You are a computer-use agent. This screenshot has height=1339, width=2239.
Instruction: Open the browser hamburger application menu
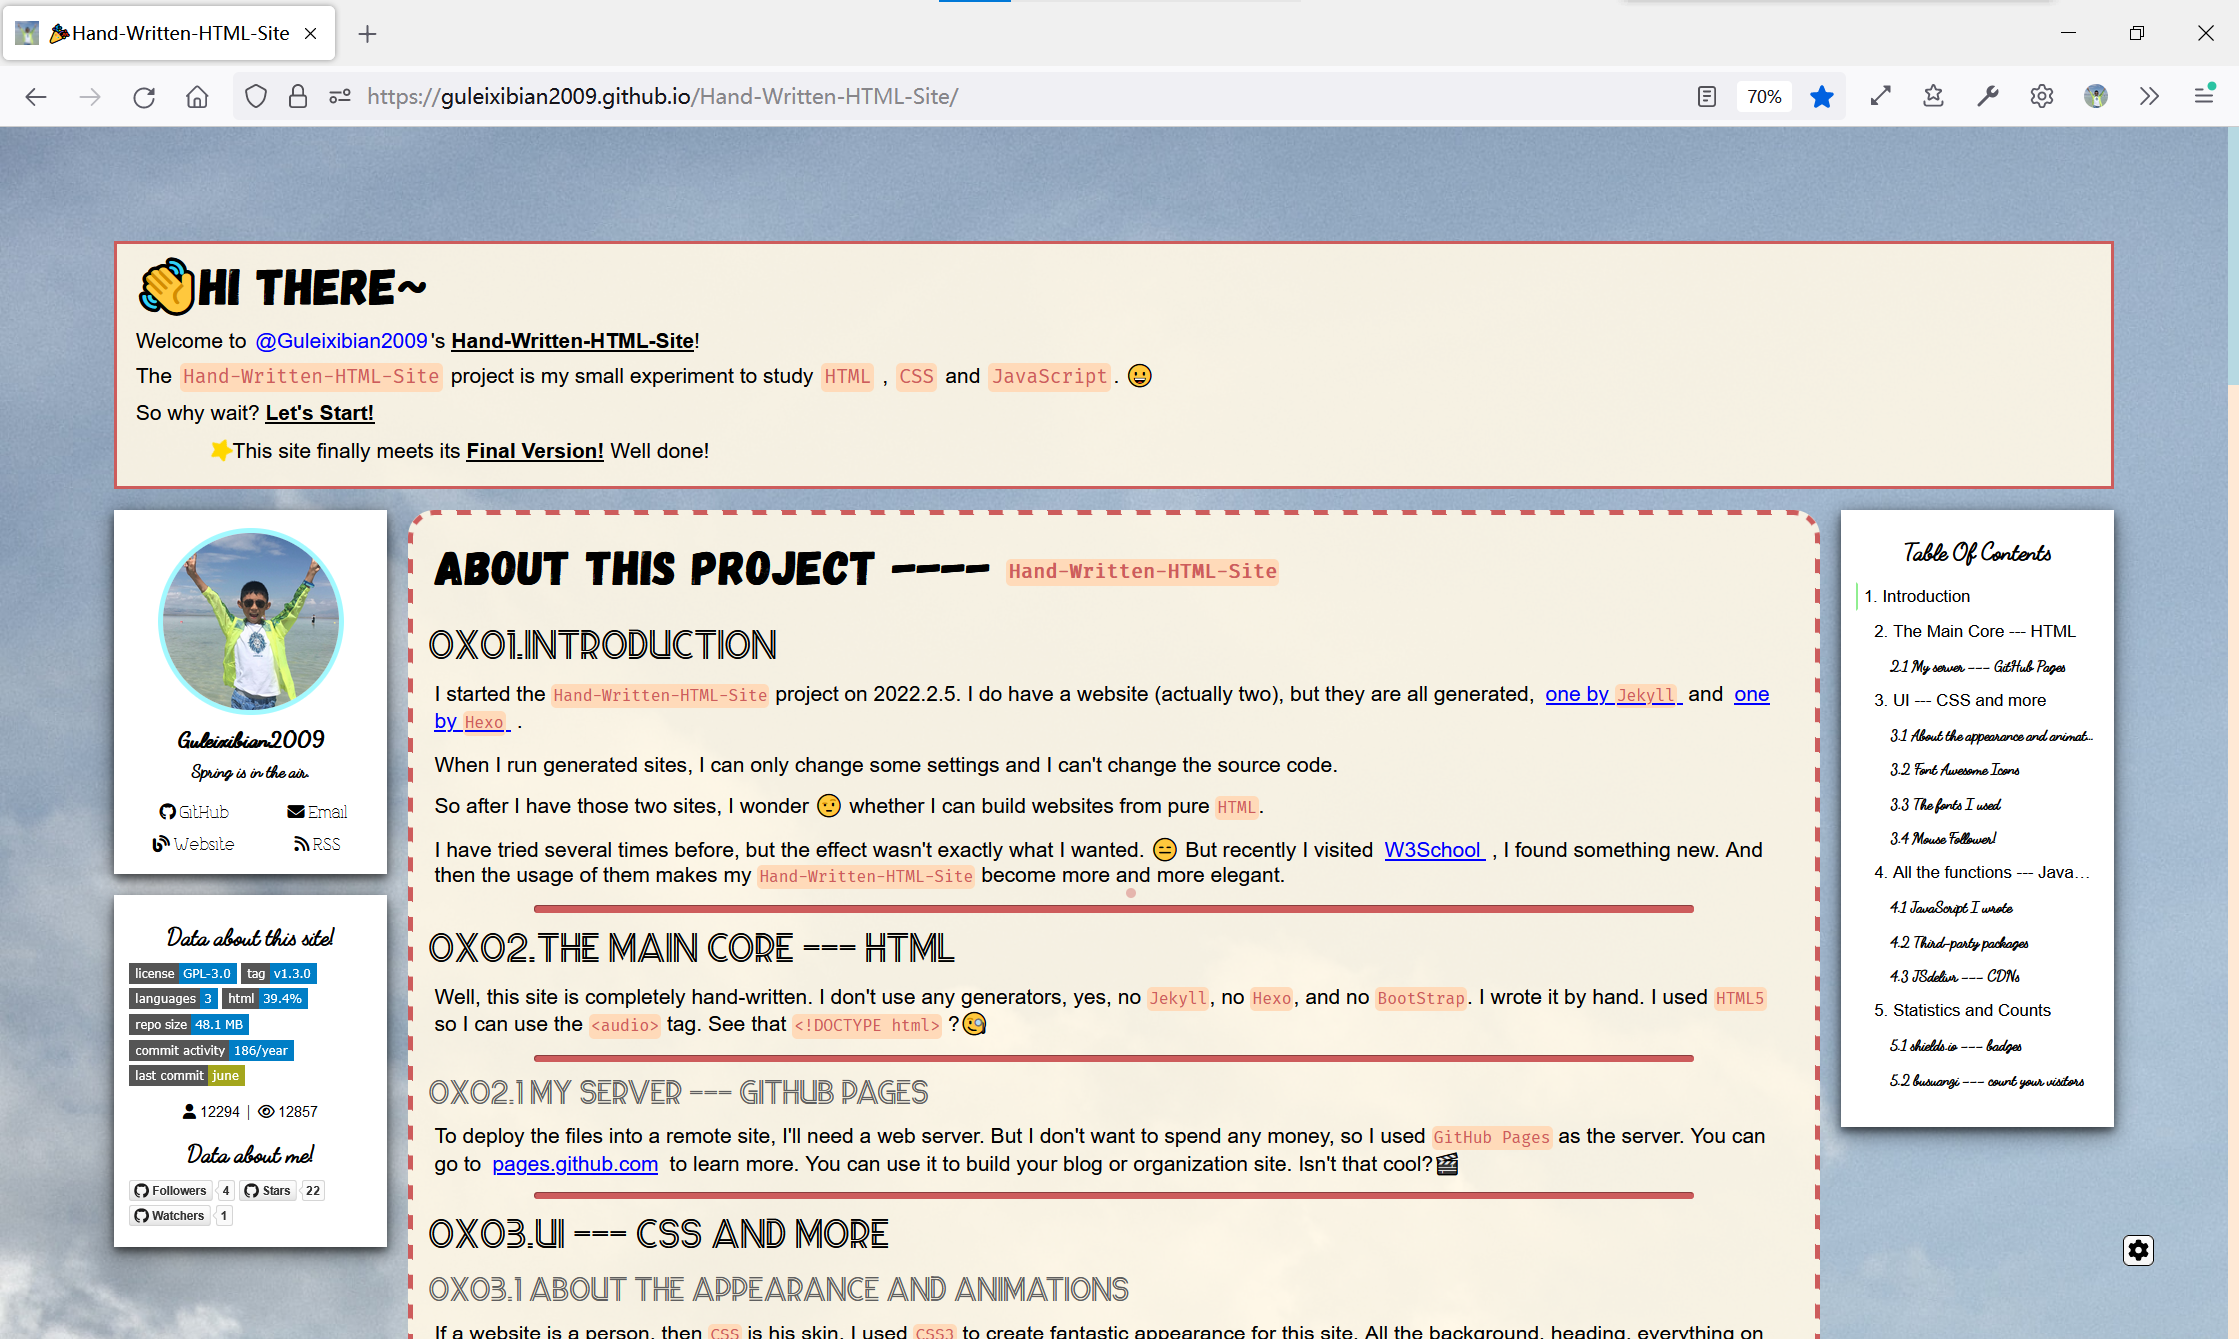2204,96
